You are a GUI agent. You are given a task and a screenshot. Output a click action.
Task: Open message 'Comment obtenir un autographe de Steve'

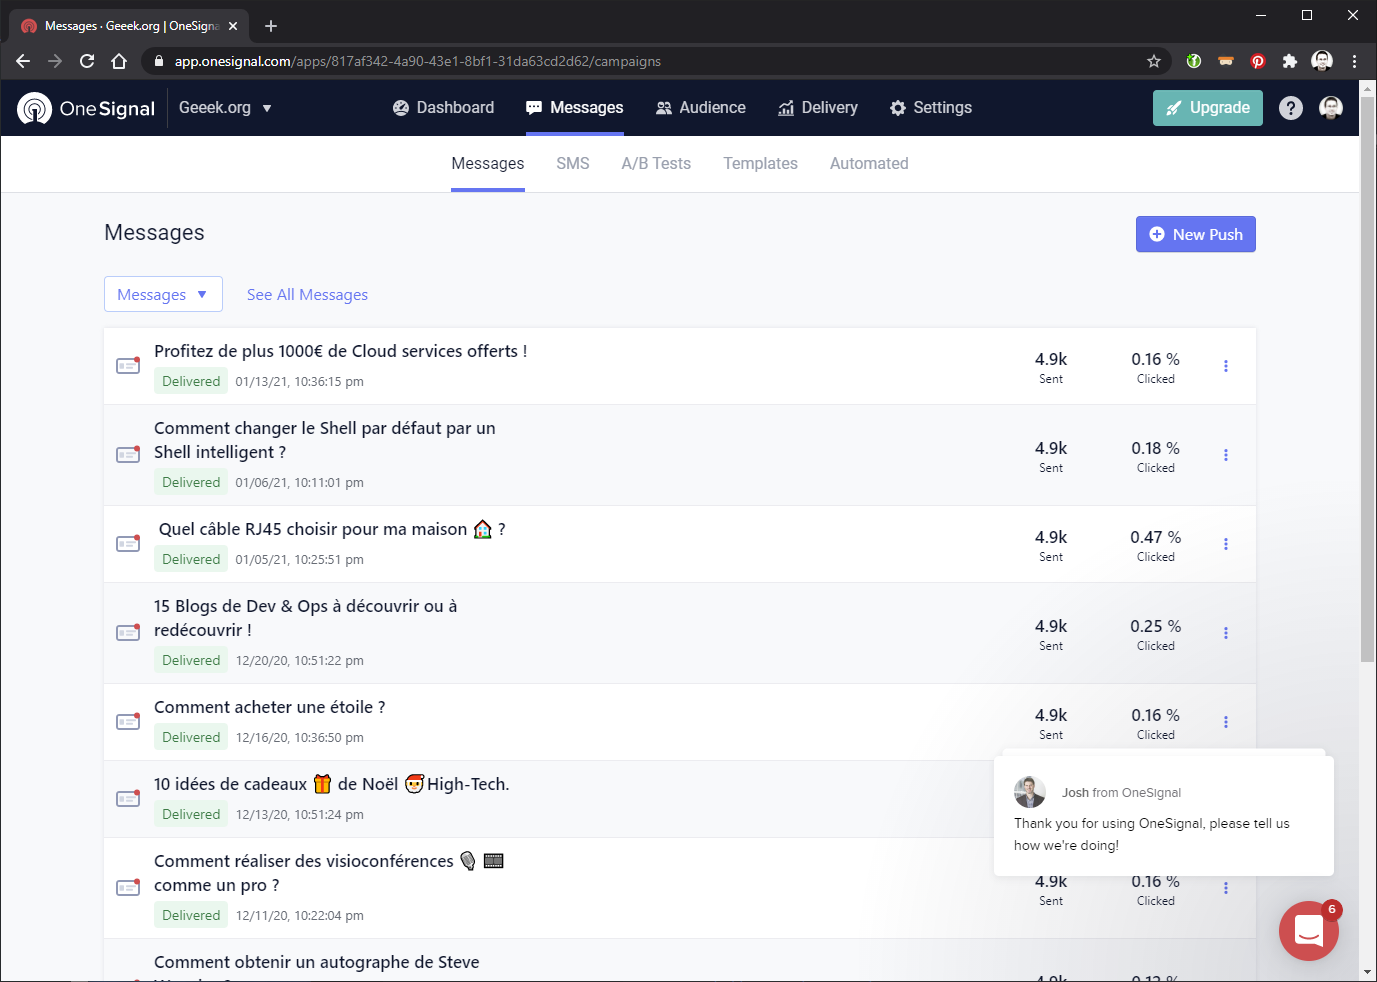317,962
